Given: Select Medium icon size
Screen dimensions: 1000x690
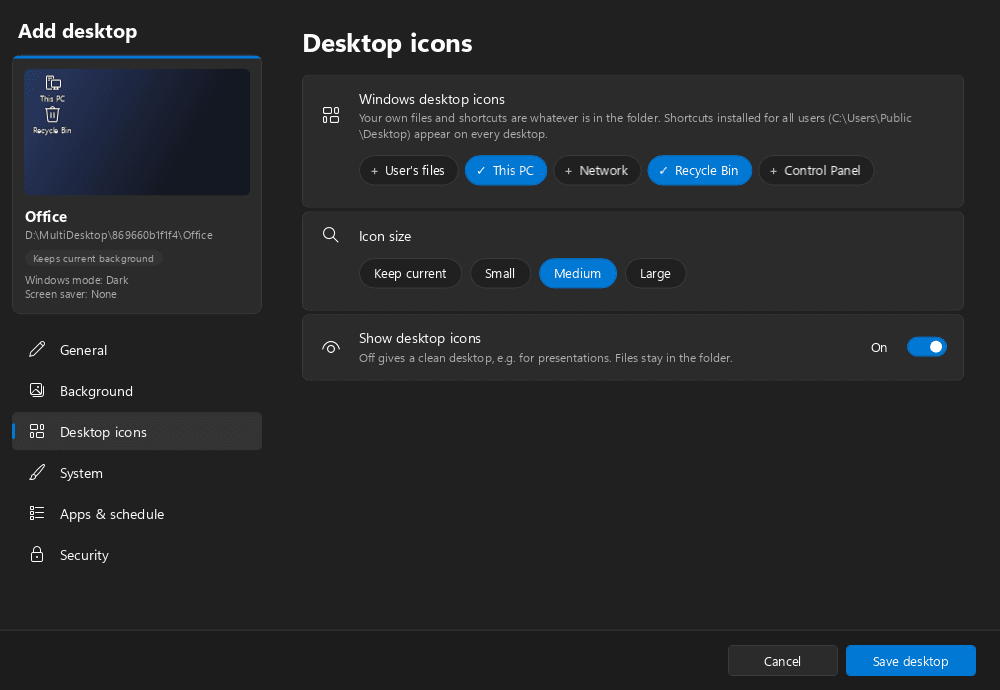Looking at the screenshot, I should click(x=578, y=274).
